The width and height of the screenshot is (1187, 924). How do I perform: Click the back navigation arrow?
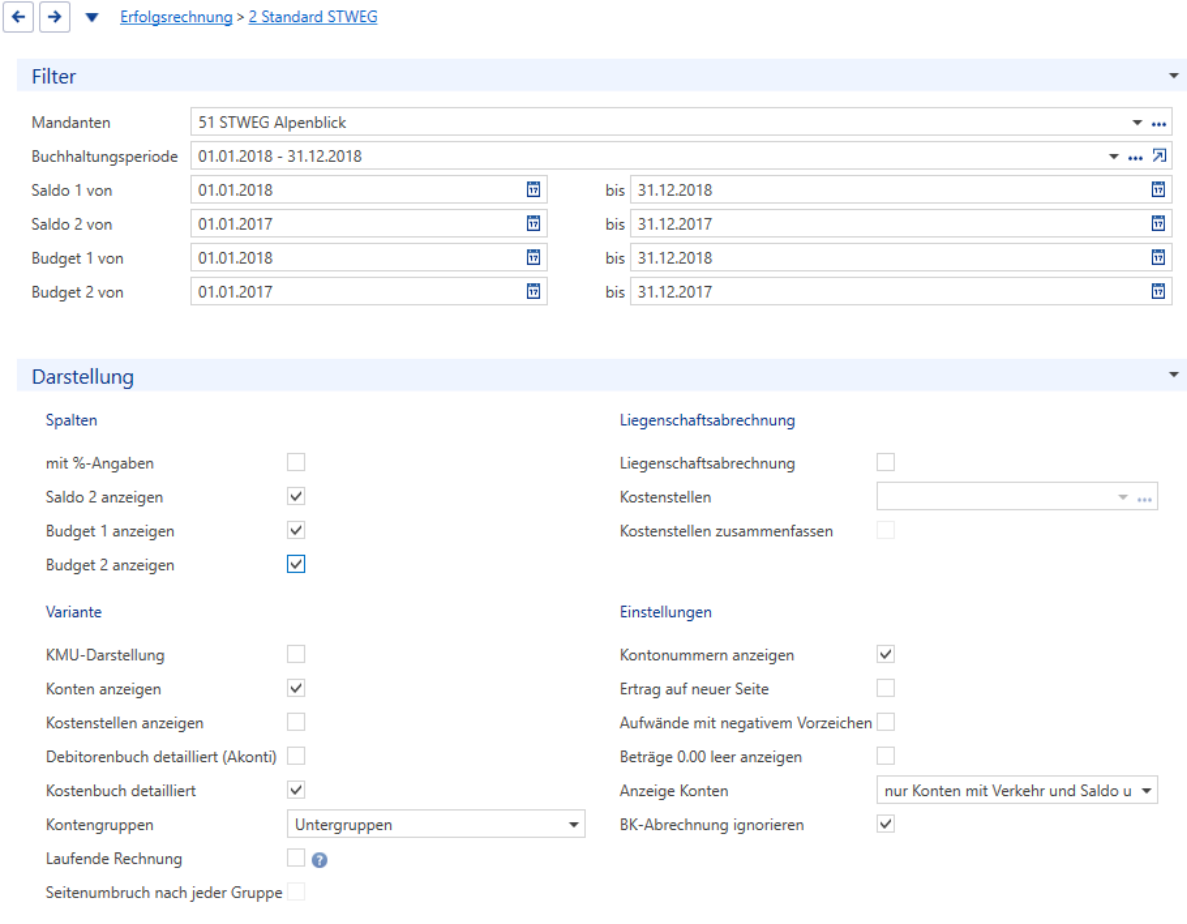18,17
